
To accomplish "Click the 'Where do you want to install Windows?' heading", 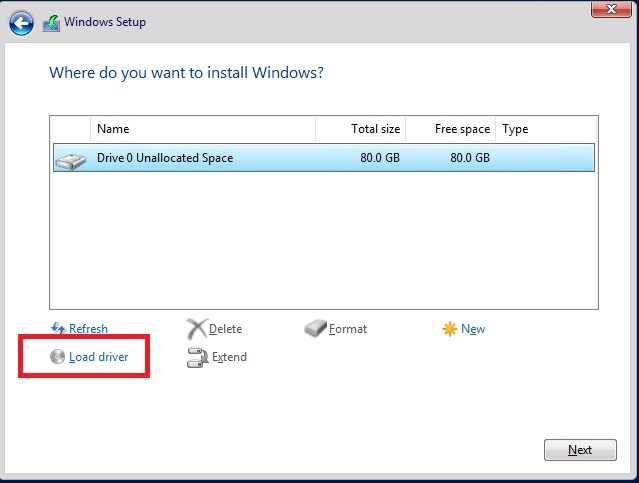I will pyautogui.click(x=186, y=73).
